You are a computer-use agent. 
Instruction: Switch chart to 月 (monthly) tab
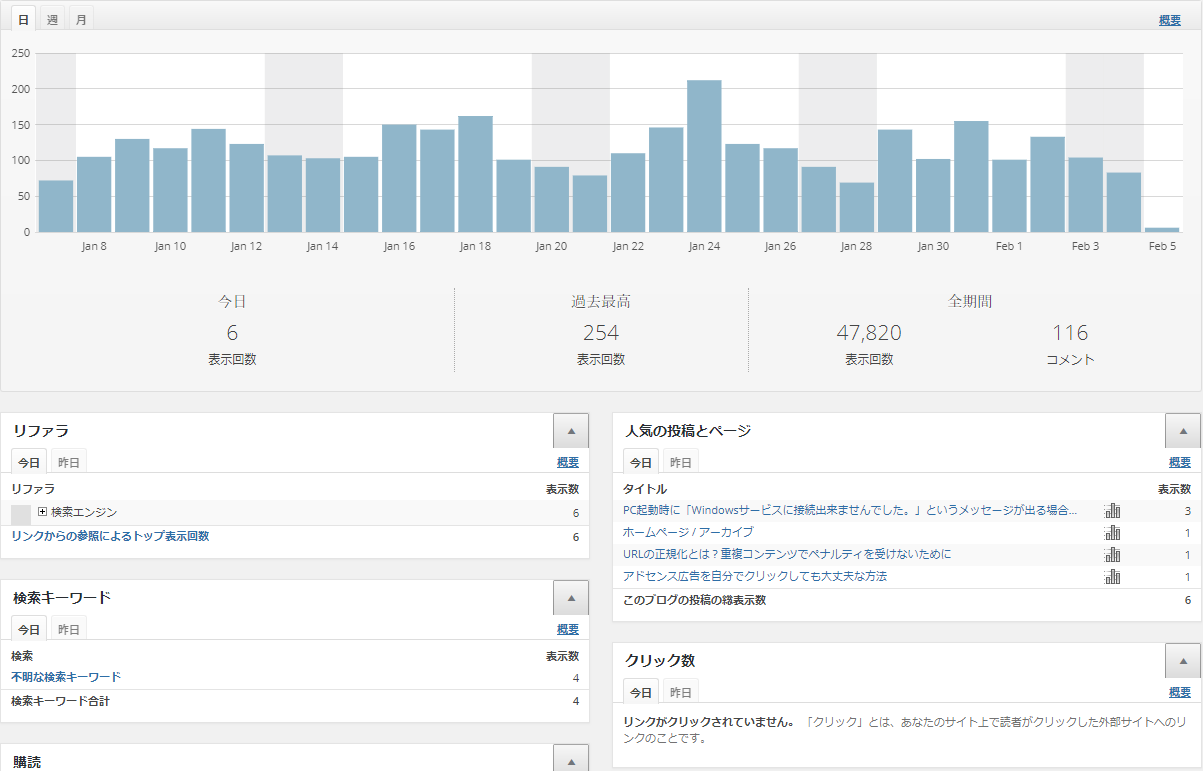81,20
